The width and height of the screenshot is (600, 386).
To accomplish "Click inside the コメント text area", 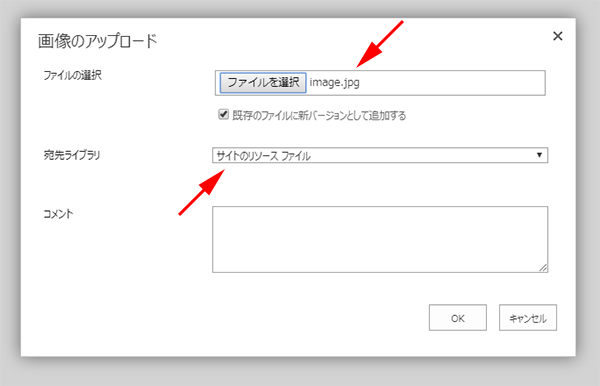I will tap(380, 239).
